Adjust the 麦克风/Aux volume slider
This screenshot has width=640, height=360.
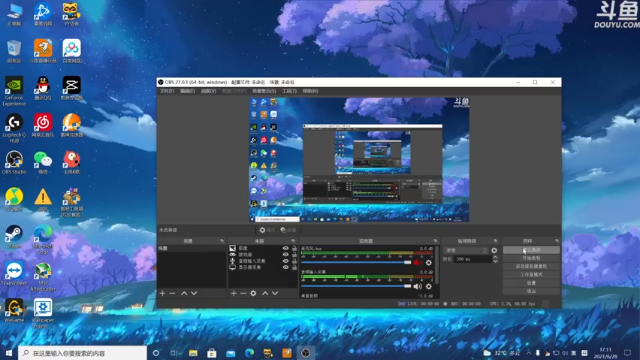356,262
